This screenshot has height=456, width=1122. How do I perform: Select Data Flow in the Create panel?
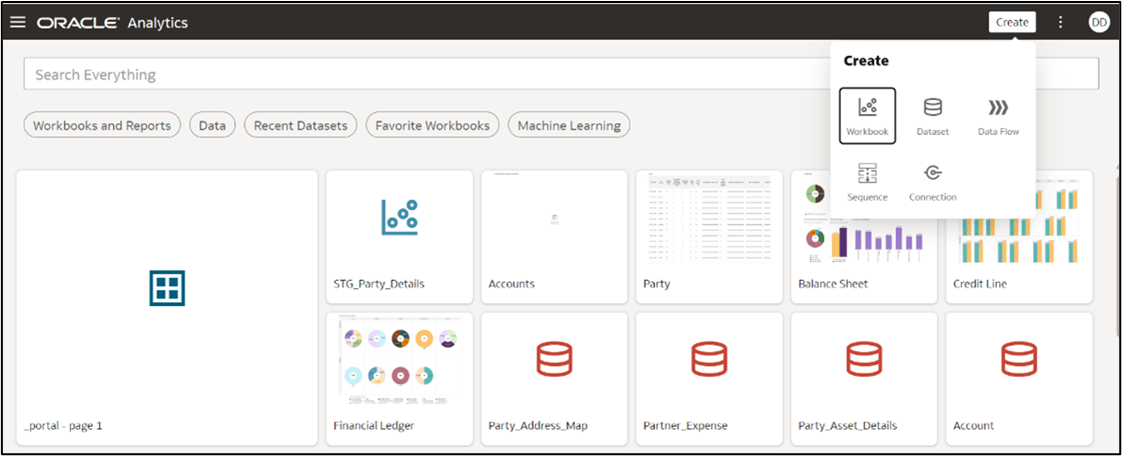click(x=998, y=116)
